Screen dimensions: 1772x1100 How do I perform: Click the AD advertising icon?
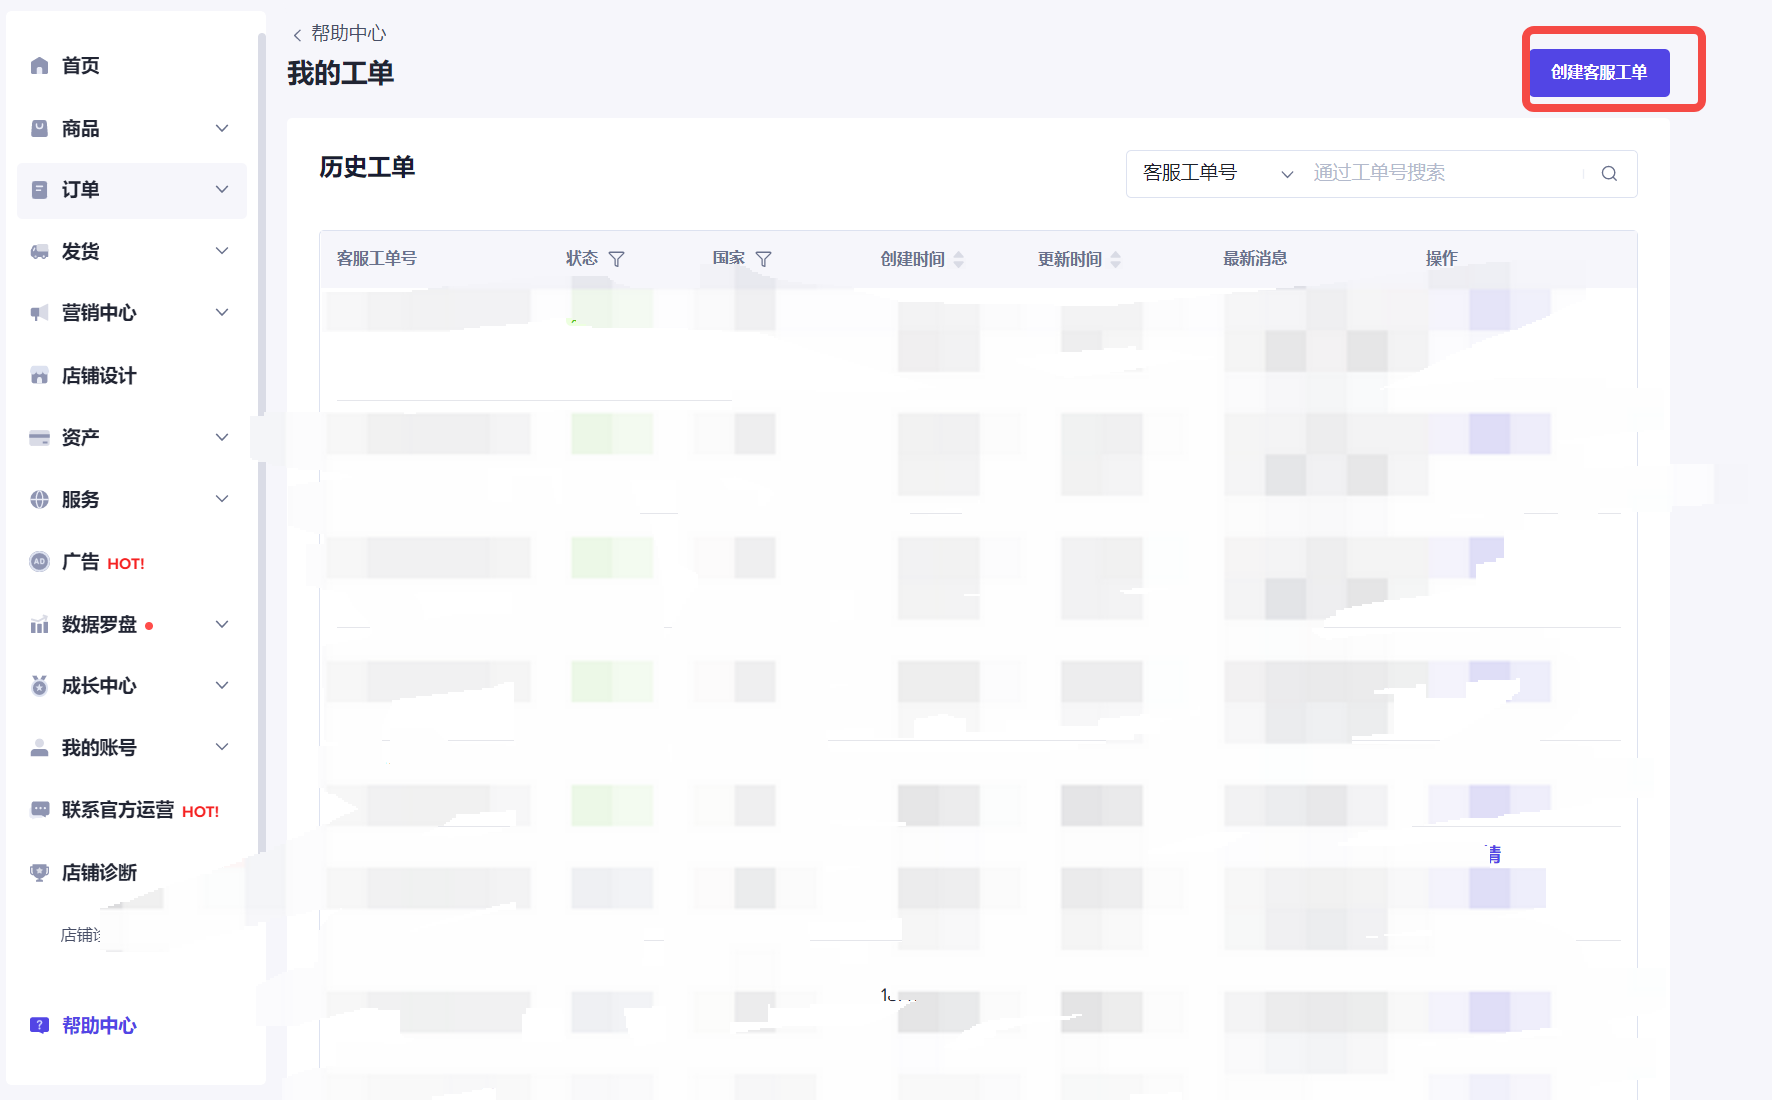[40, 562]
